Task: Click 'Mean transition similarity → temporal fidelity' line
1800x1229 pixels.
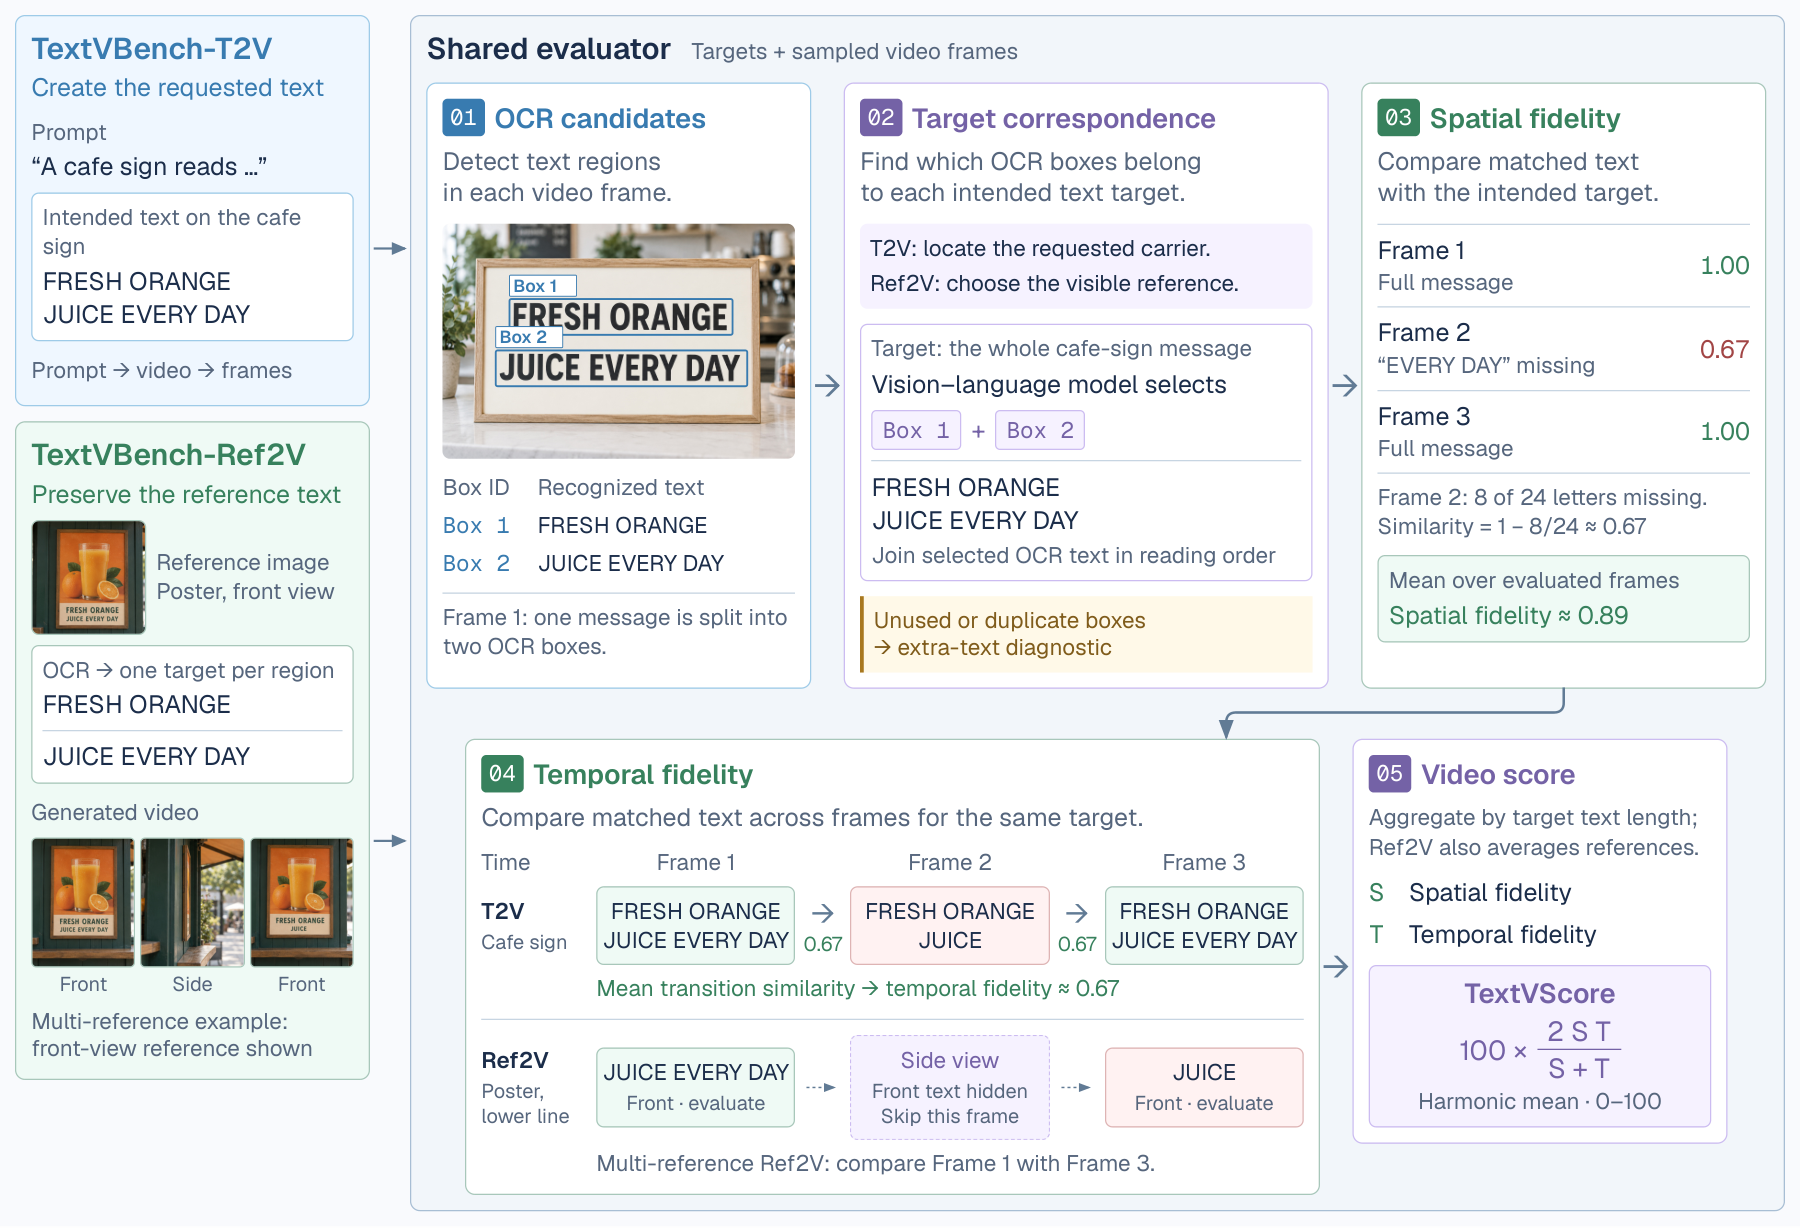Action: (x=858, y=989)
